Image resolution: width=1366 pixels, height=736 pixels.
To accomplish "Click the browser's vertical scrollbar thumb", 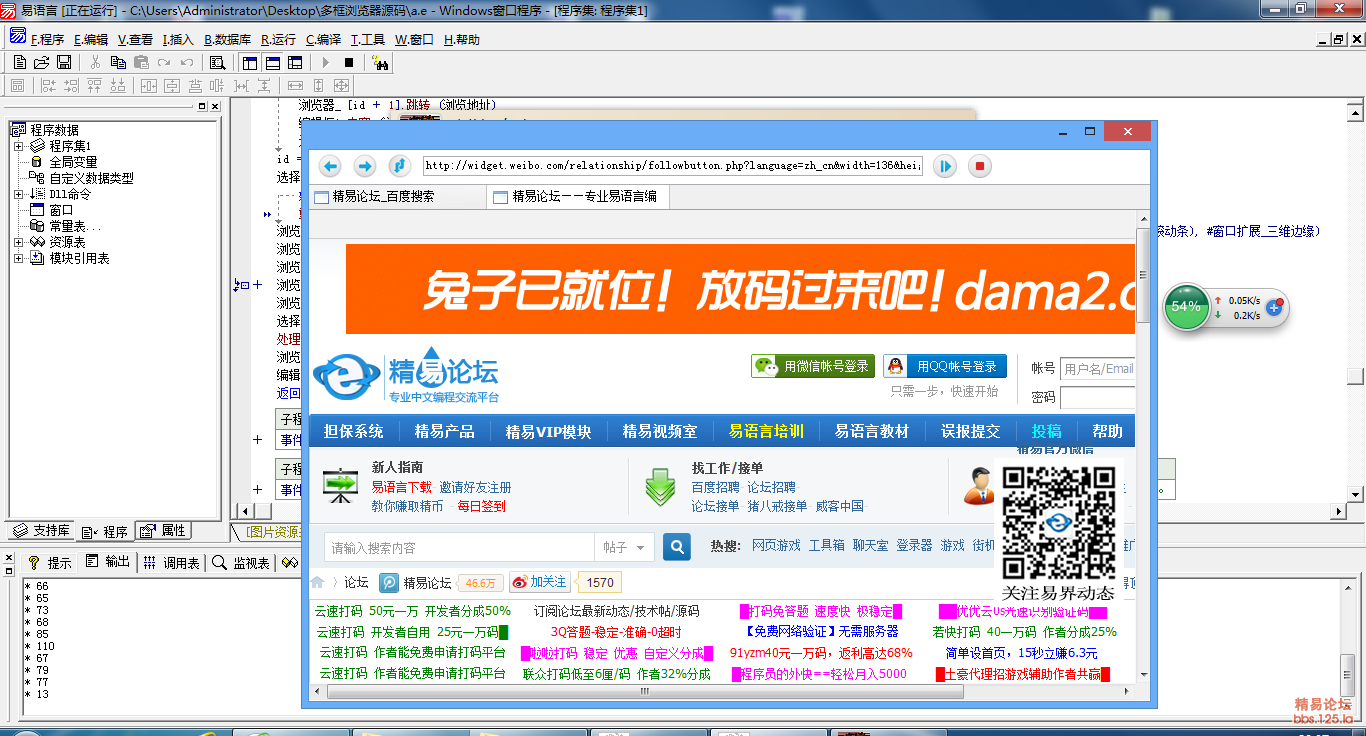I will click(x=1142, y=277).
